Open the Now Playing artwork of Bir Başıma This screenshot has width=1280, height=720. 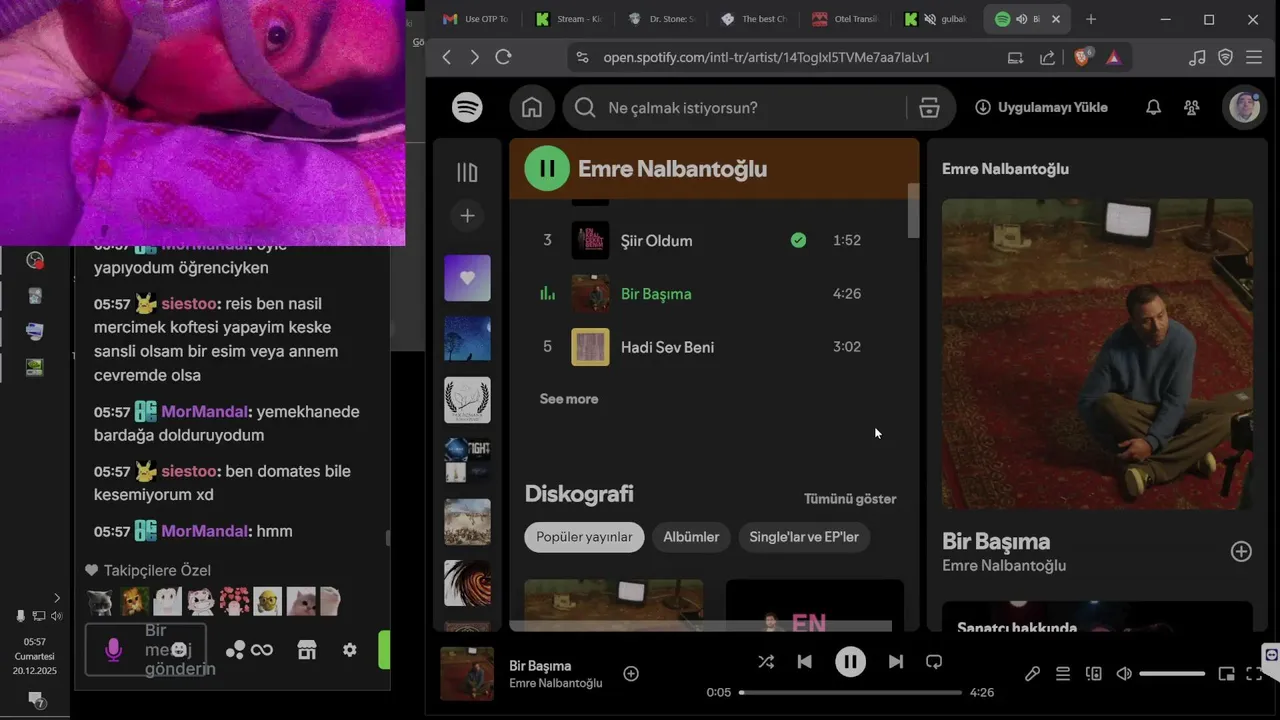tap(1097, 354)
